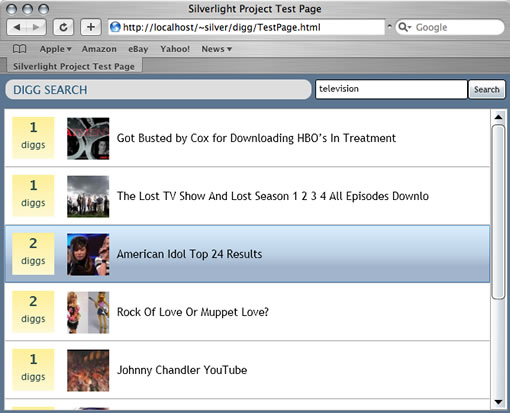Focus the television search text field

pos(391,89)
